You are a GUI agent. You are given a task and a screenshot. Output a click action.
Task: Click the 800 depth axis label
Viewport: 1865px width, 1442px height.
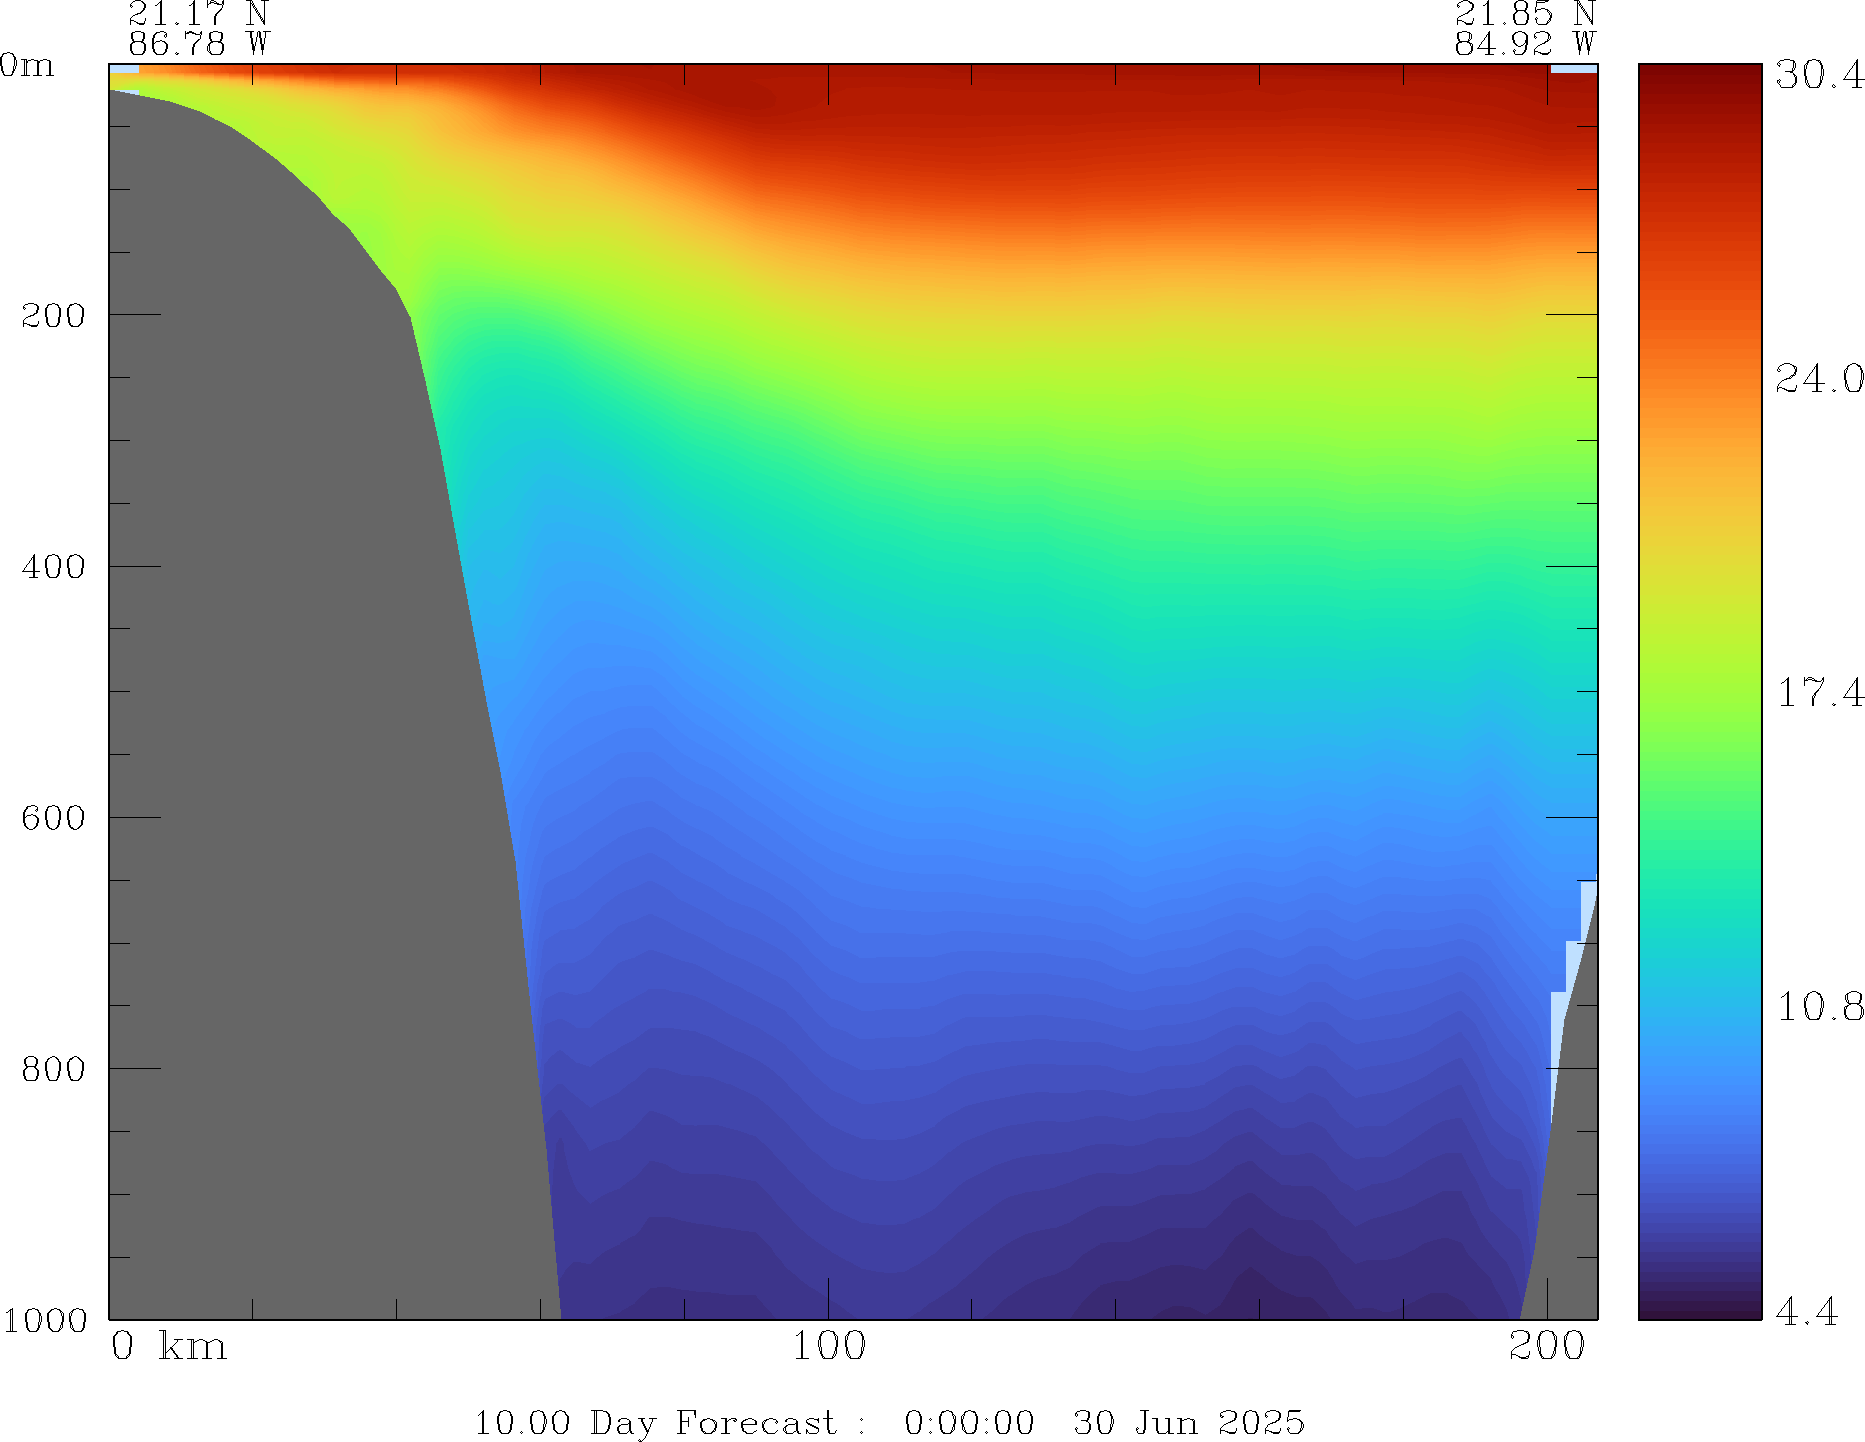54,1069
